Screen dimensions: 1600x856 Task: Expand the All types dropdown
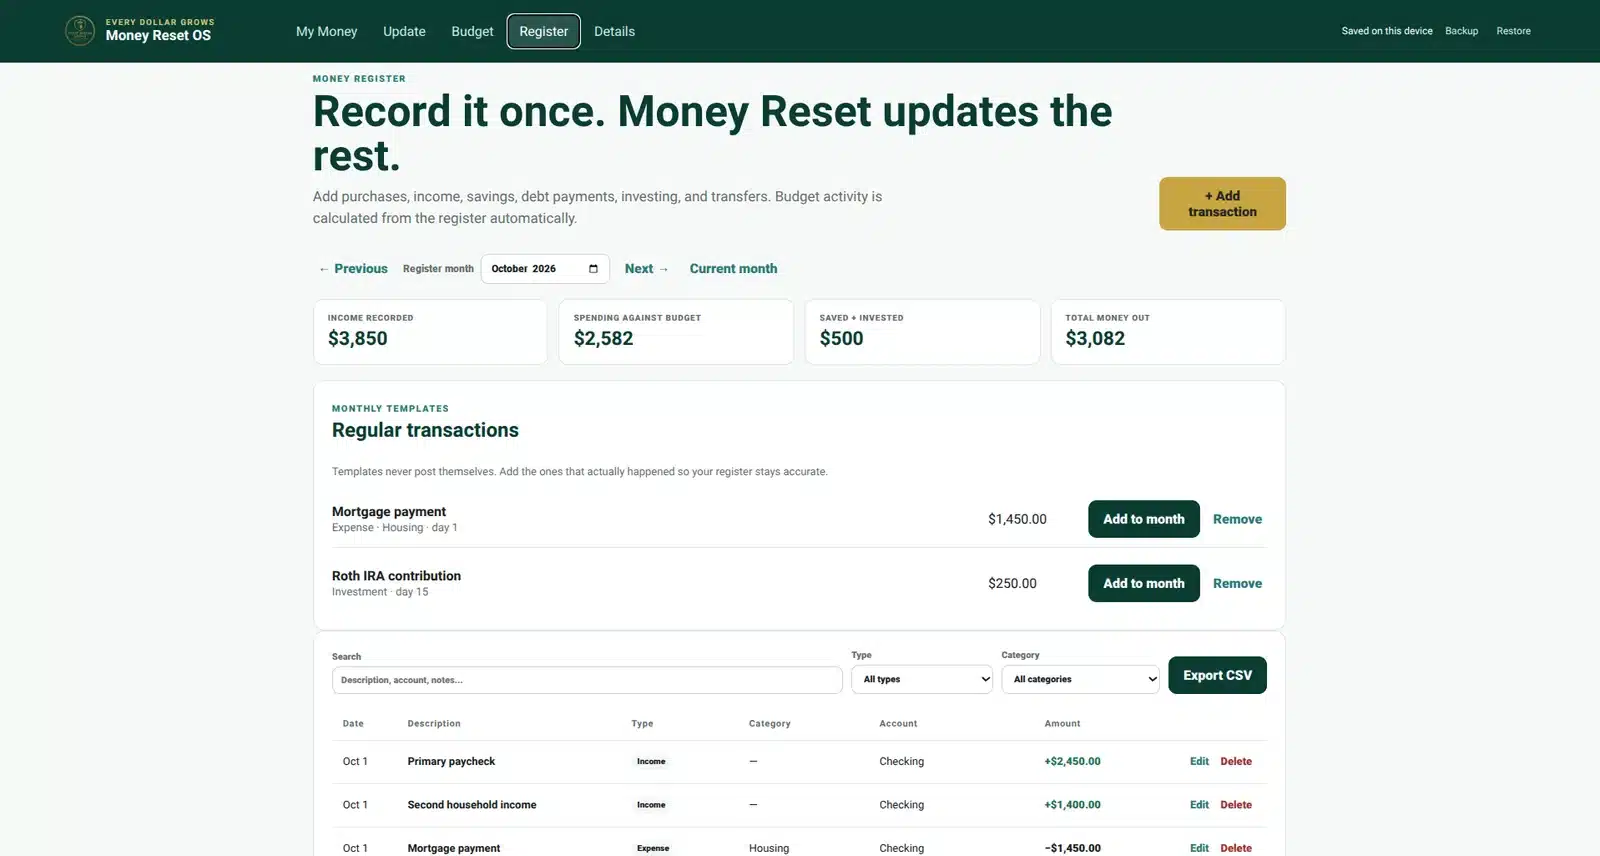pos(922,680)
